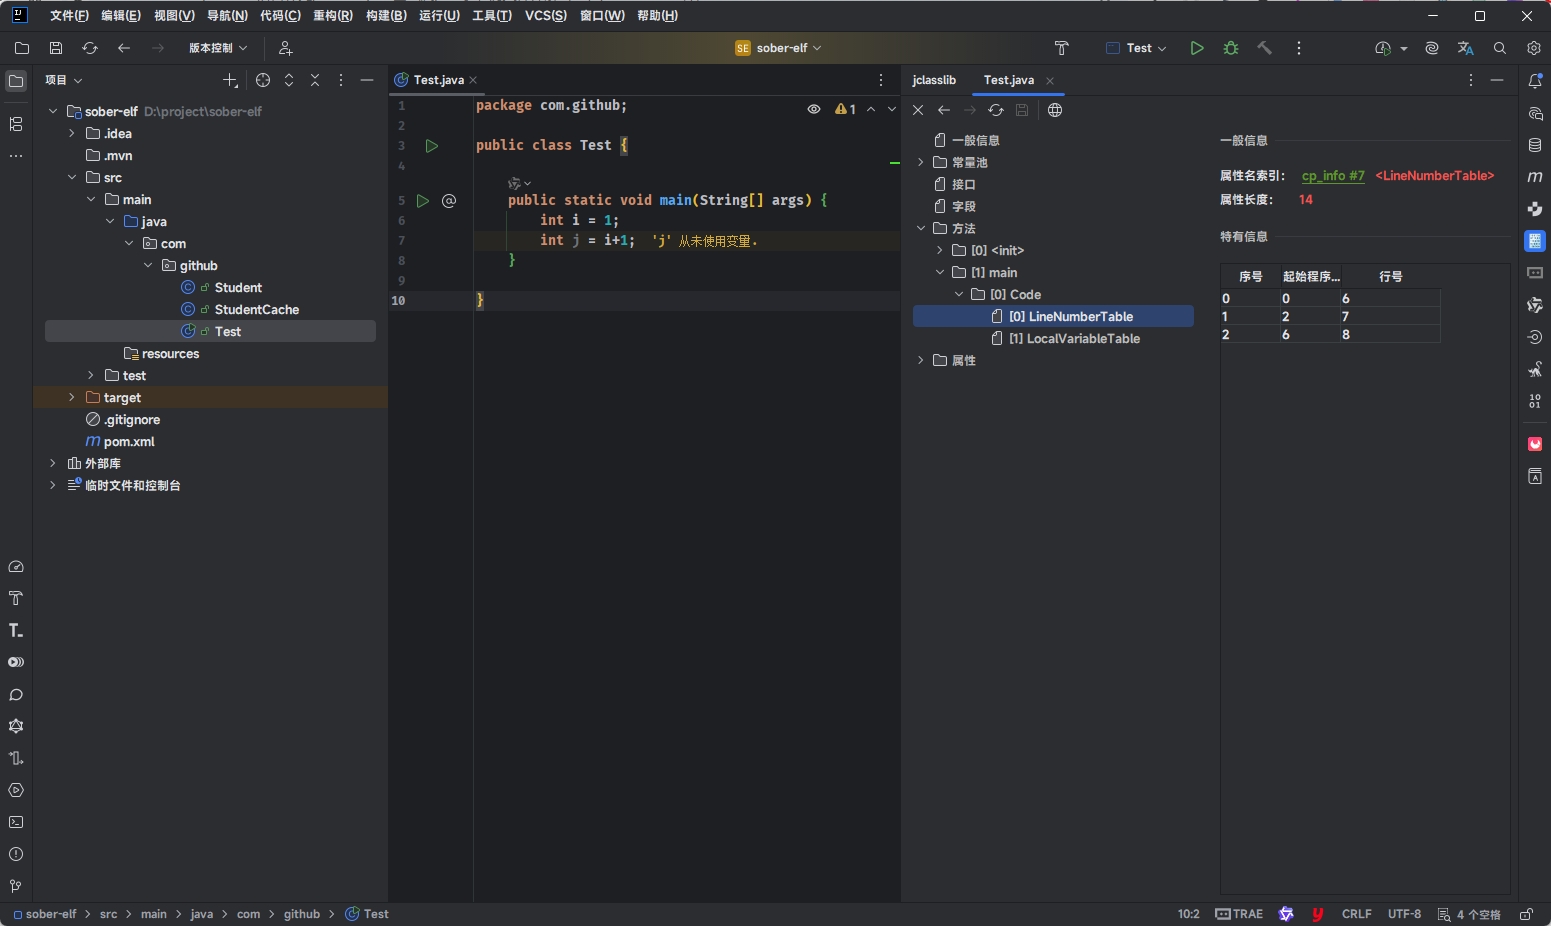Click the Debug bug icon
This screenshot has height=926, width=1551.
(1231, 48)
